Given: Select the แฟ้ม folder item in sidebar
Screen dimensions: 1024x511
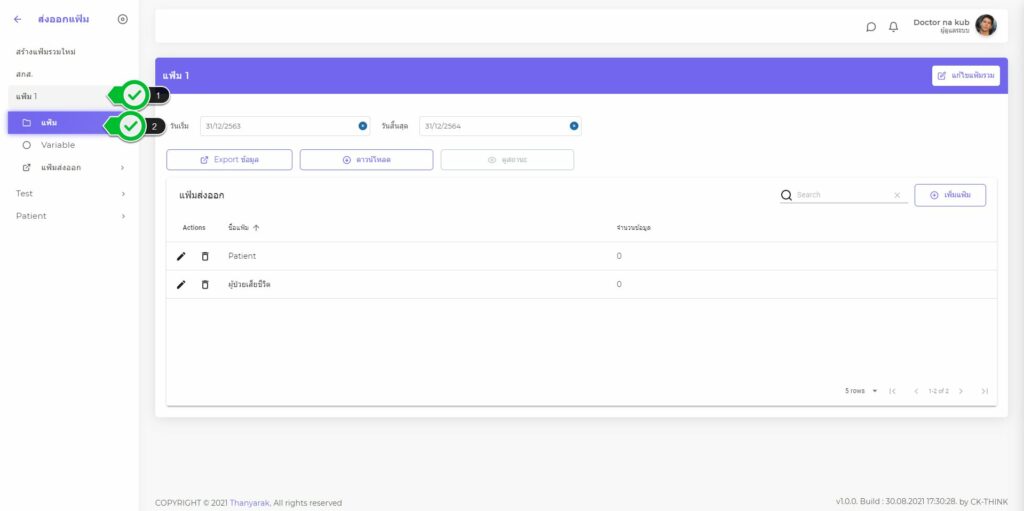Looking at the screenshot, I should [49, 123].
